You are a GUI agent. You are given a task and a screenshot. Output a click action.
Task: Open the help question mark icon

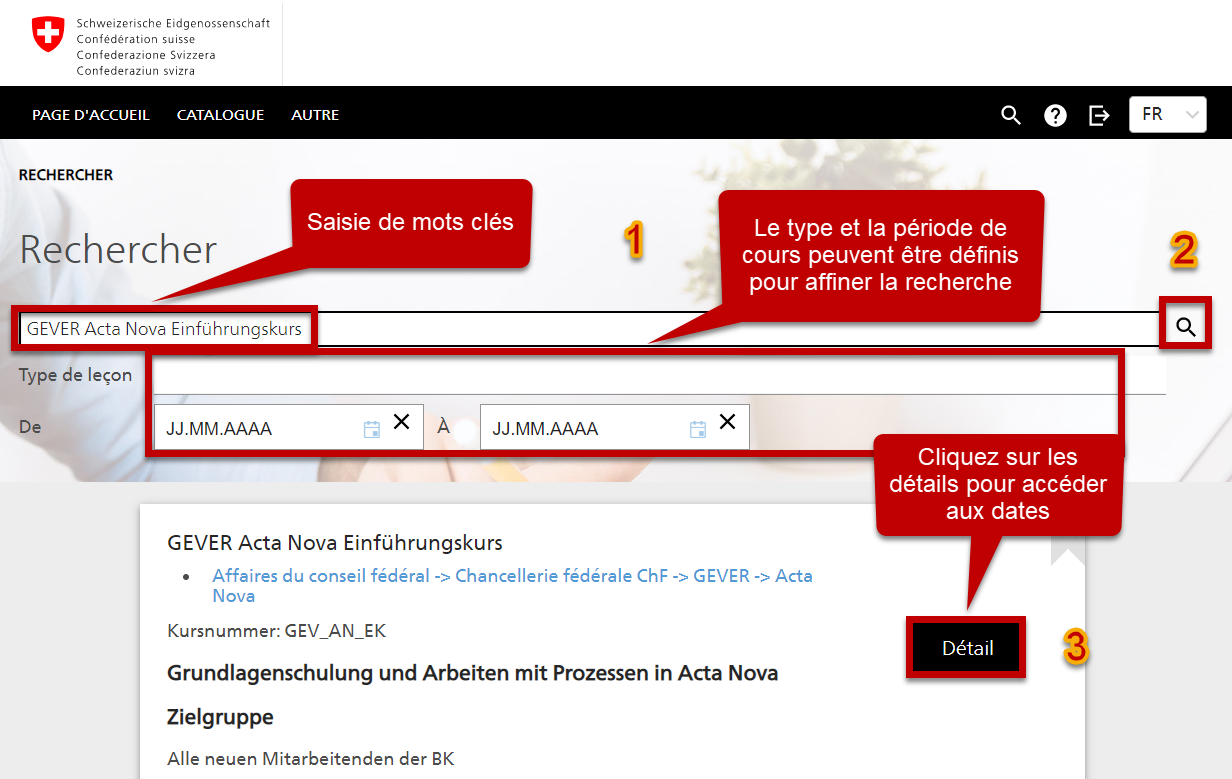point(1055,115)
